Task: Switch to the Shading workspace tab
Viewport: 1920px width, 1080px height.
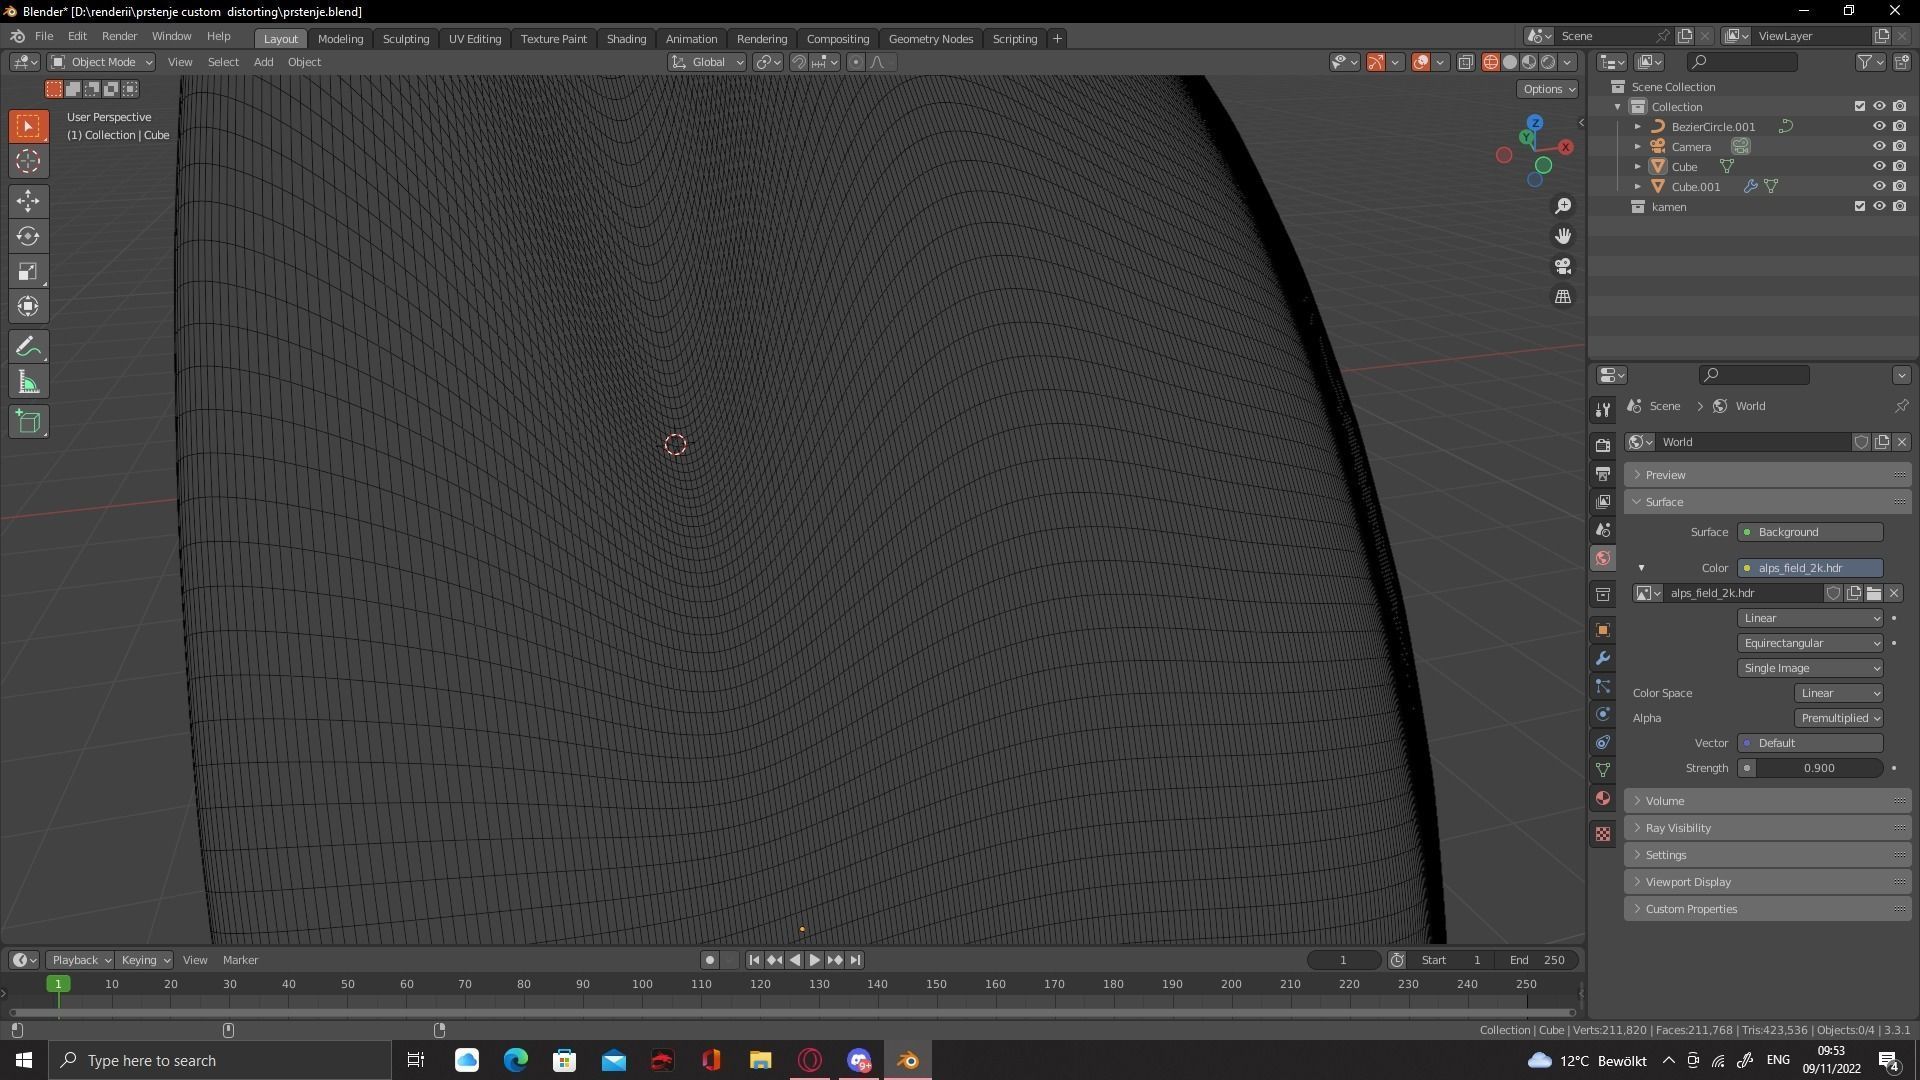Action: 626,38
